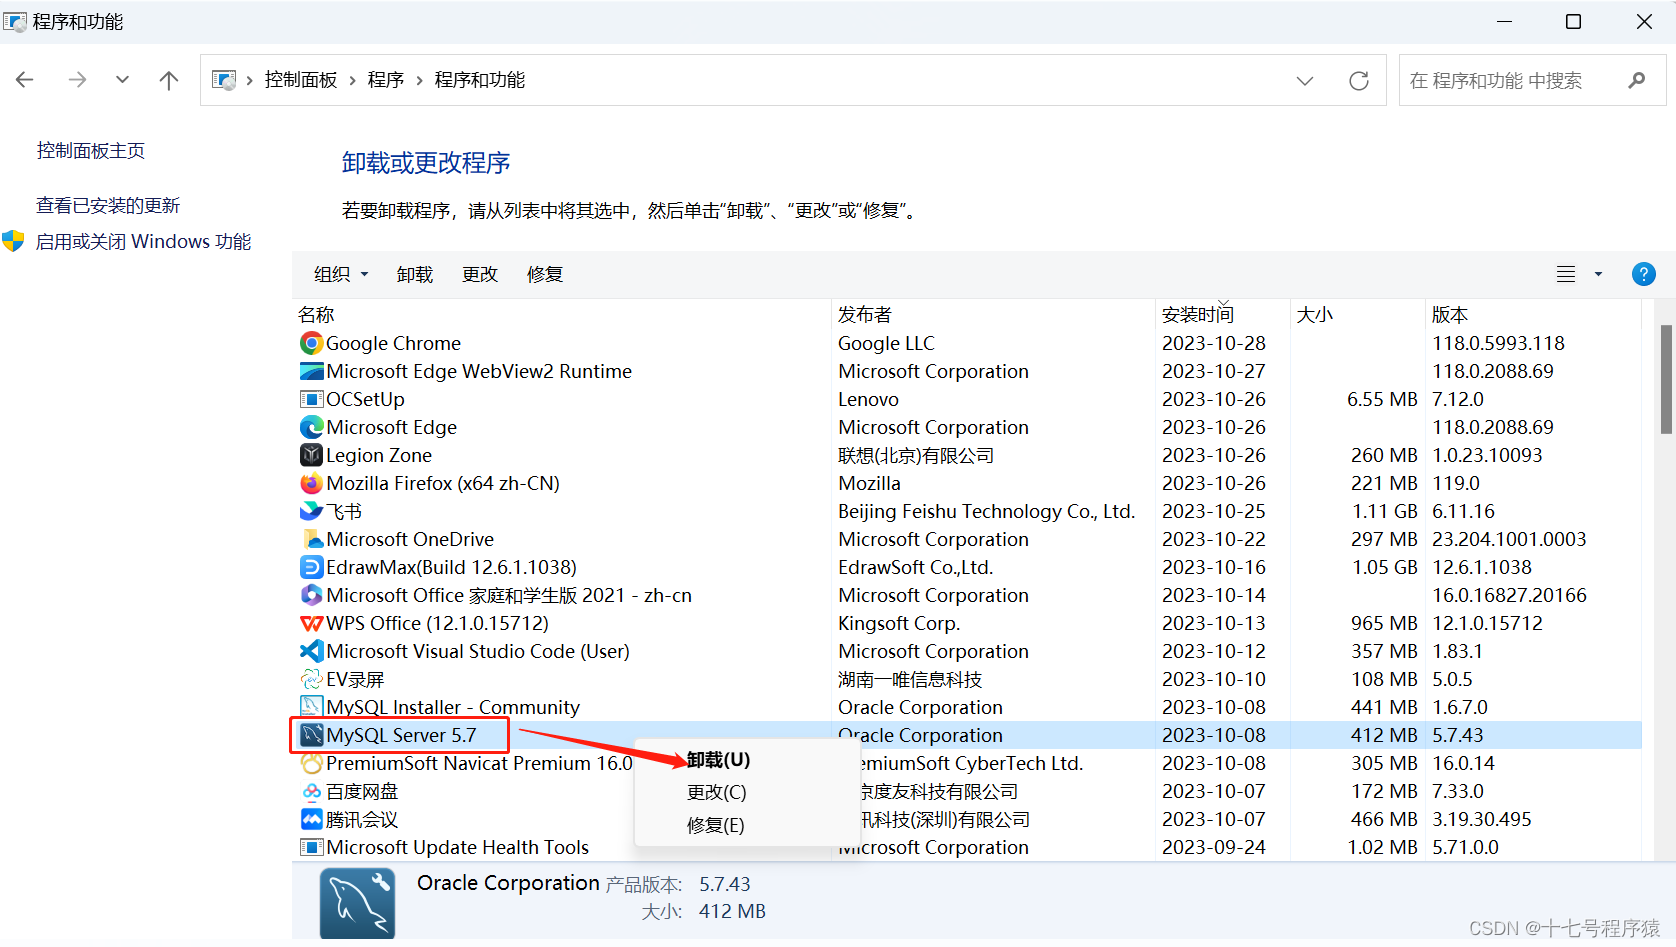The image size is (1676, 947).
Task: Open the recent locations chevron dropdown
Action: coord(122,80)
